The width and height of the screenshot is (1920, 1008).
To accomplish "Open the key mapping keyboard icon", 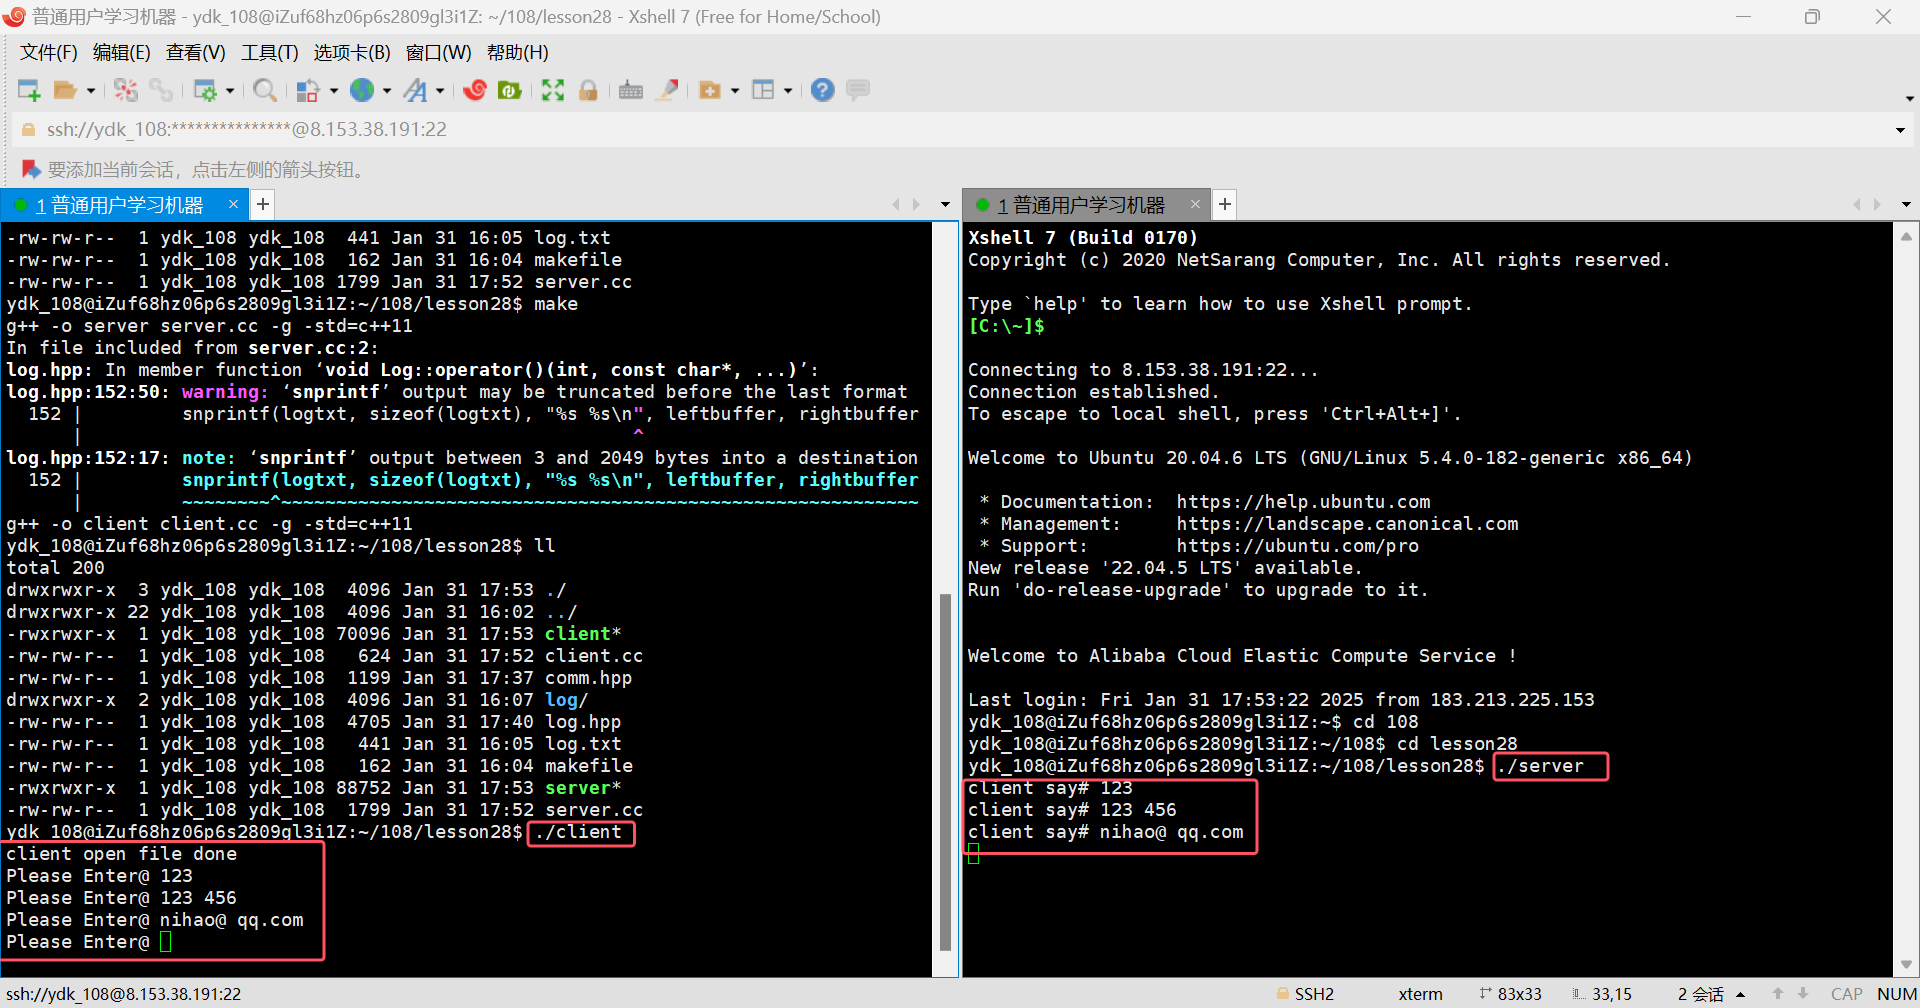I will [631, 90].
